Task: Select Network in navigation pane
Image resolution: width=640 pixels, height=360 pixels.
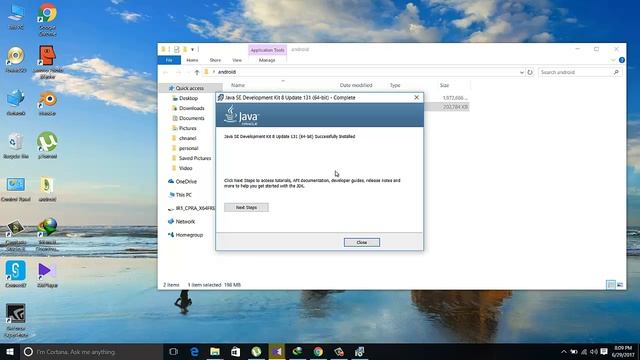Action: click(185, 222)
